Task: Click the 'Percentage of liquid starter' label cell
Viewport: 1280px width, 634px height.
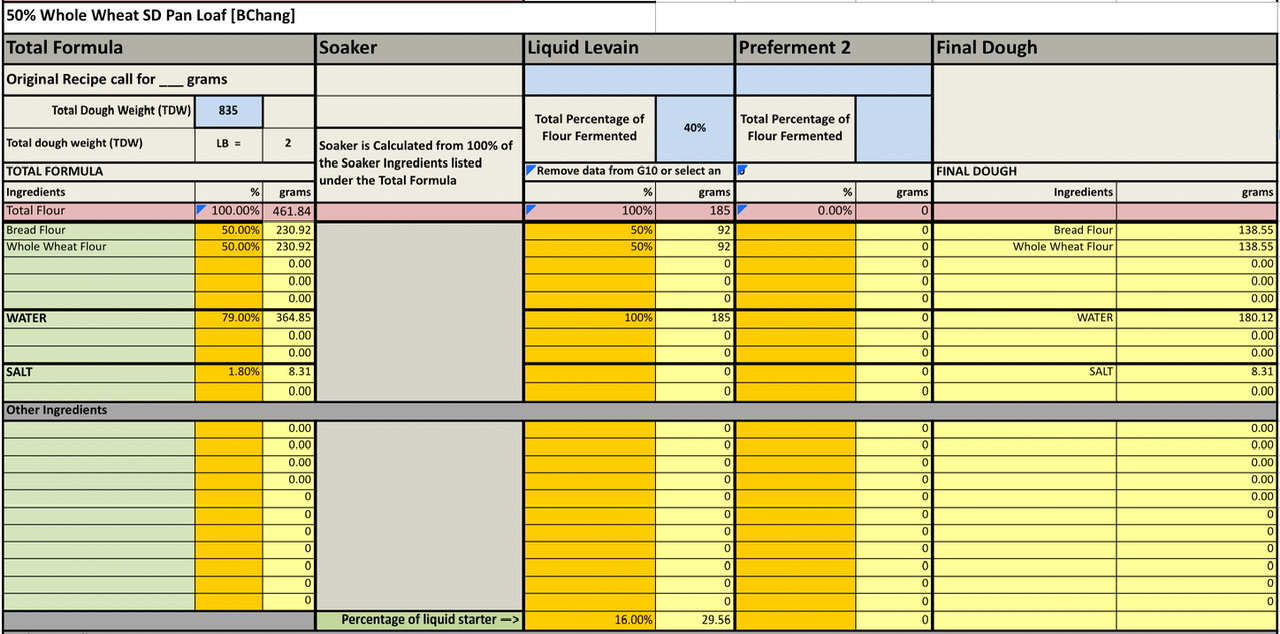Action: coord(419,620)
